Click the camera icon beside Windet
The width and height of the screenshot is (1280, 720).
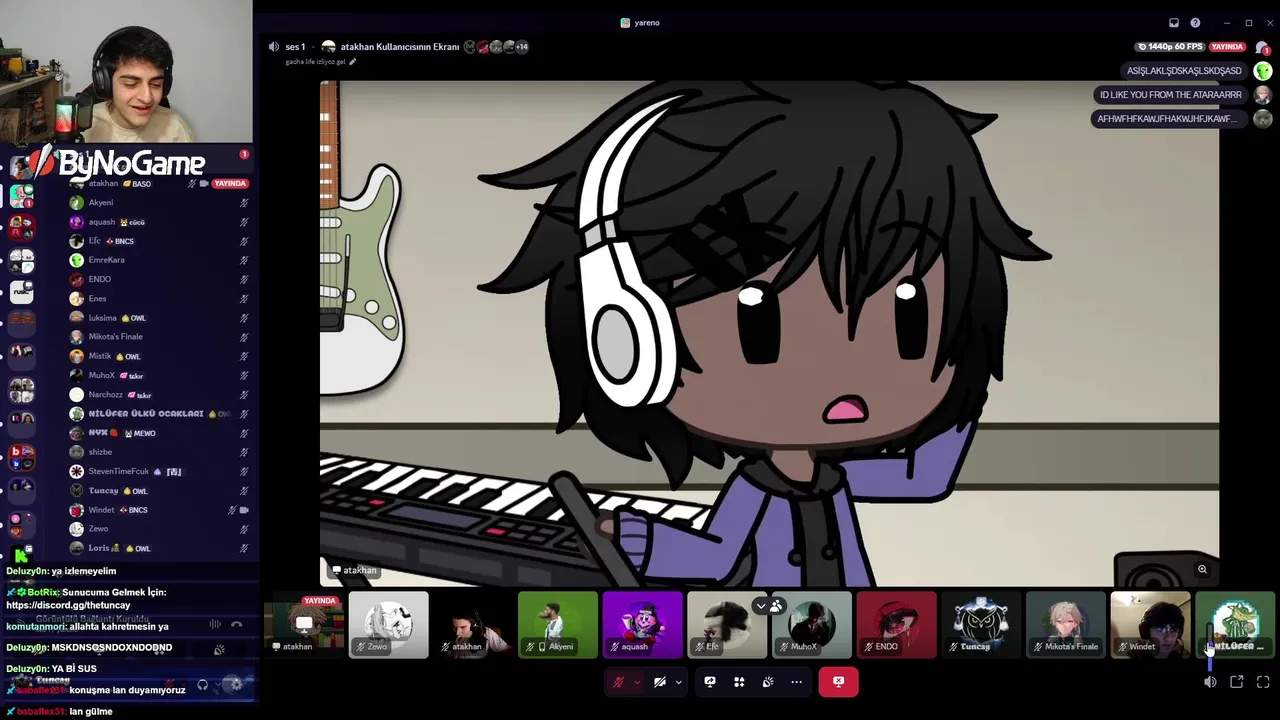244,510
